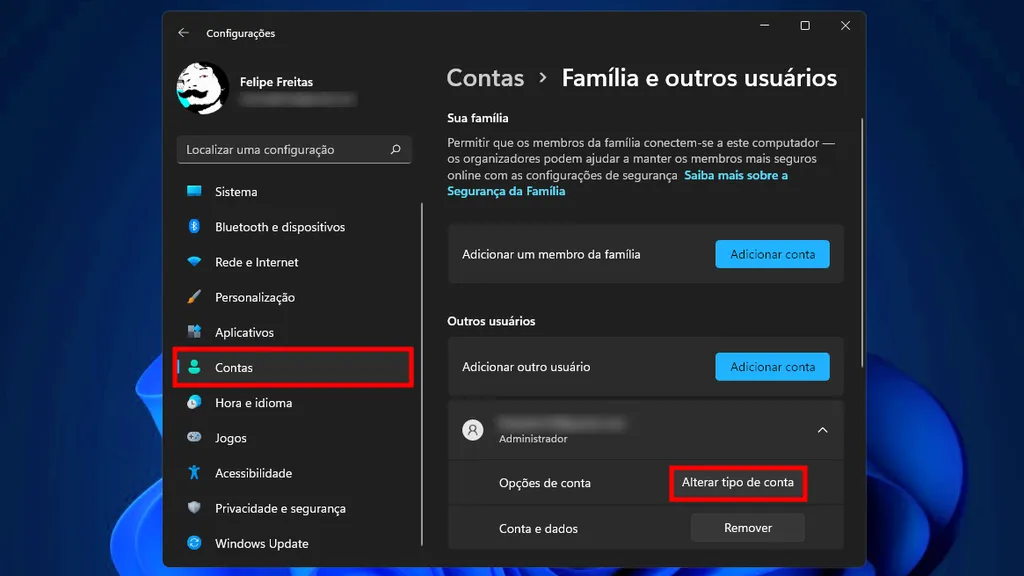The image size is (1024, 576).
Task: Click the Acessibilidade figure icon
Action: click(x=194, y=472)
